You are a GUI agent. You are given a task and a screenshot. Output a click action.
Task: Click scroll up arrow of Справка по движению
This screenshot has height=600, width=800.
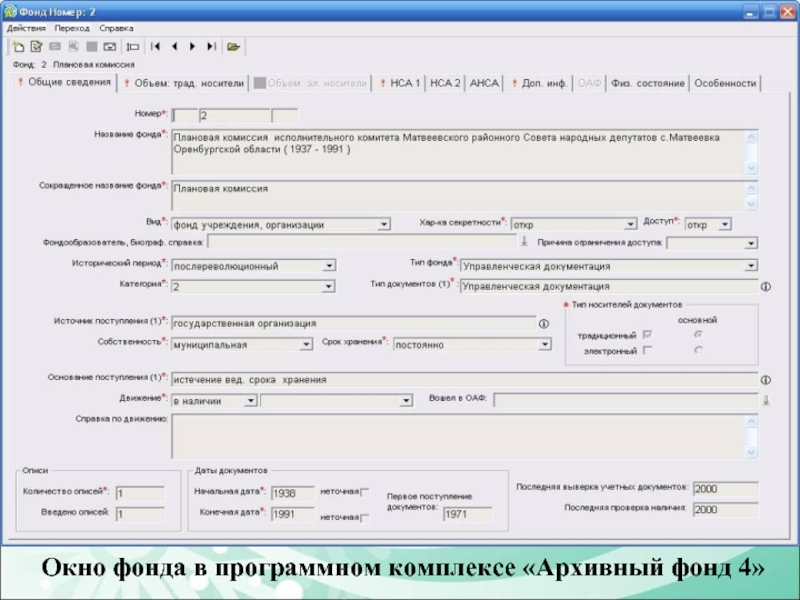pyautogui.click(x=752, y=421)
